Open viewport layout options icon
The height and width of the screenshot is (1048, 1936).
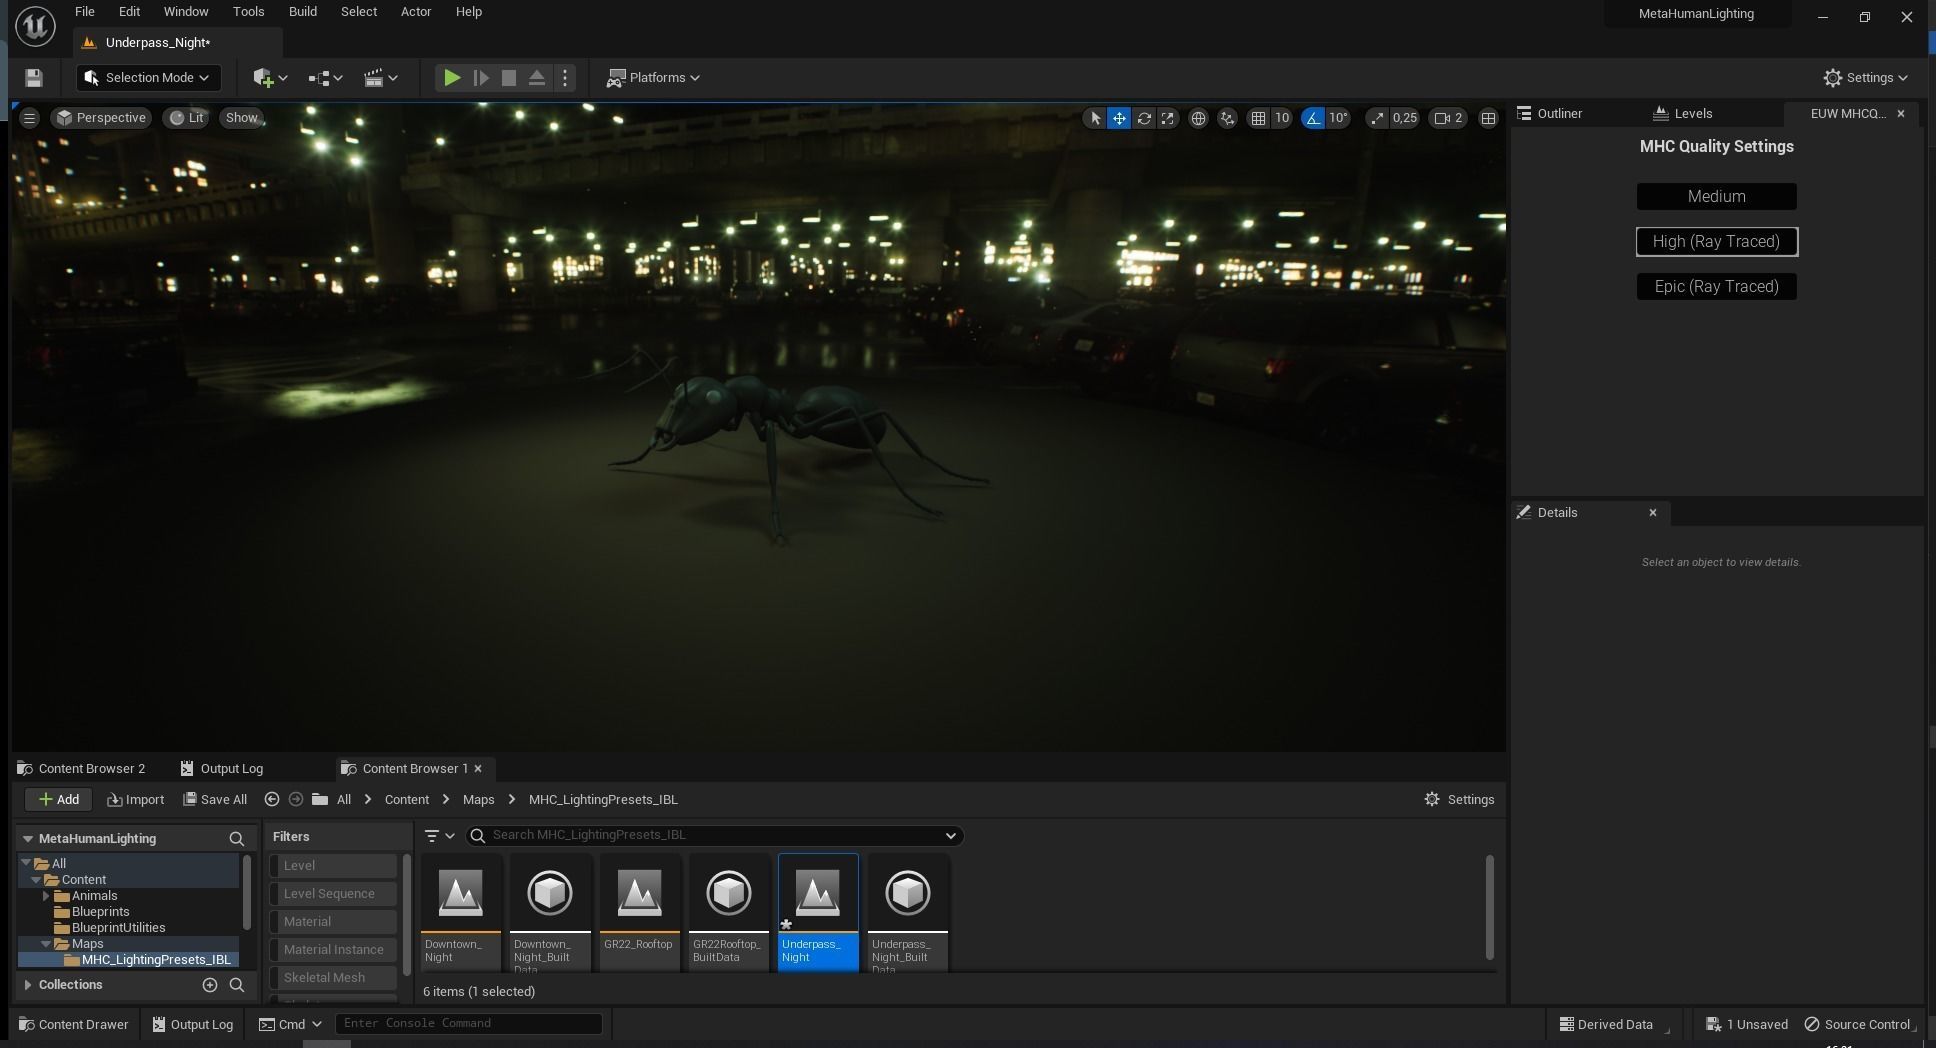[x=1488, y=118]
